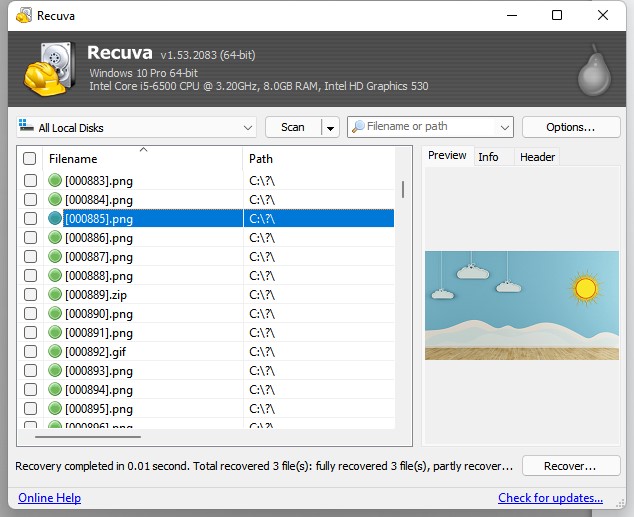Select the [000891].png file name
The height and width of the screenshot is (517, 634).
[x=99, y=333]
